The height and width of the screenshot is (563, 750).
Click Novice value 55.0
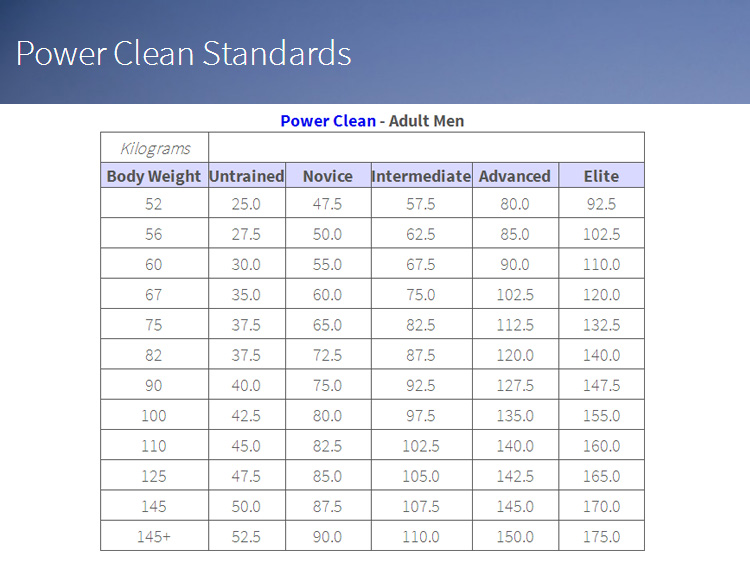[328, 265]
